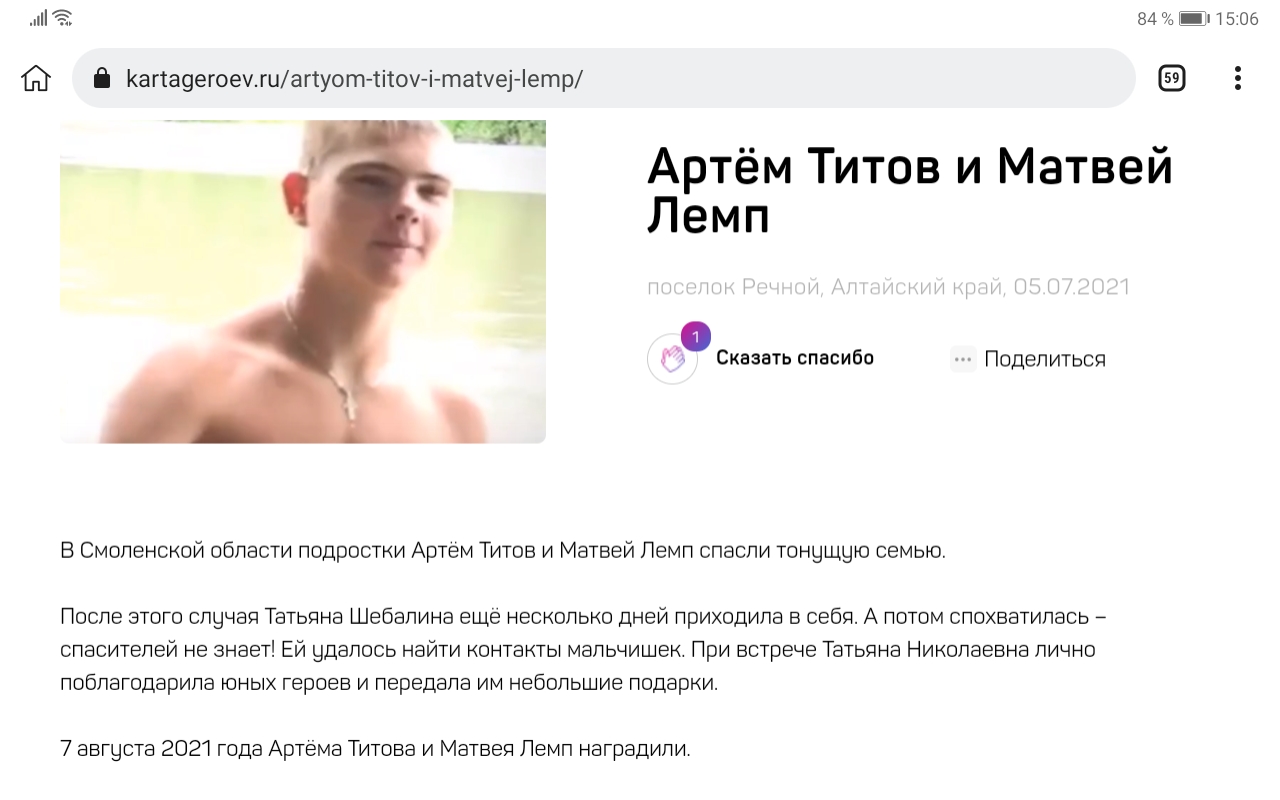1280x800 pixels.
Task: Tap the browser home icon
Action: 36,79
